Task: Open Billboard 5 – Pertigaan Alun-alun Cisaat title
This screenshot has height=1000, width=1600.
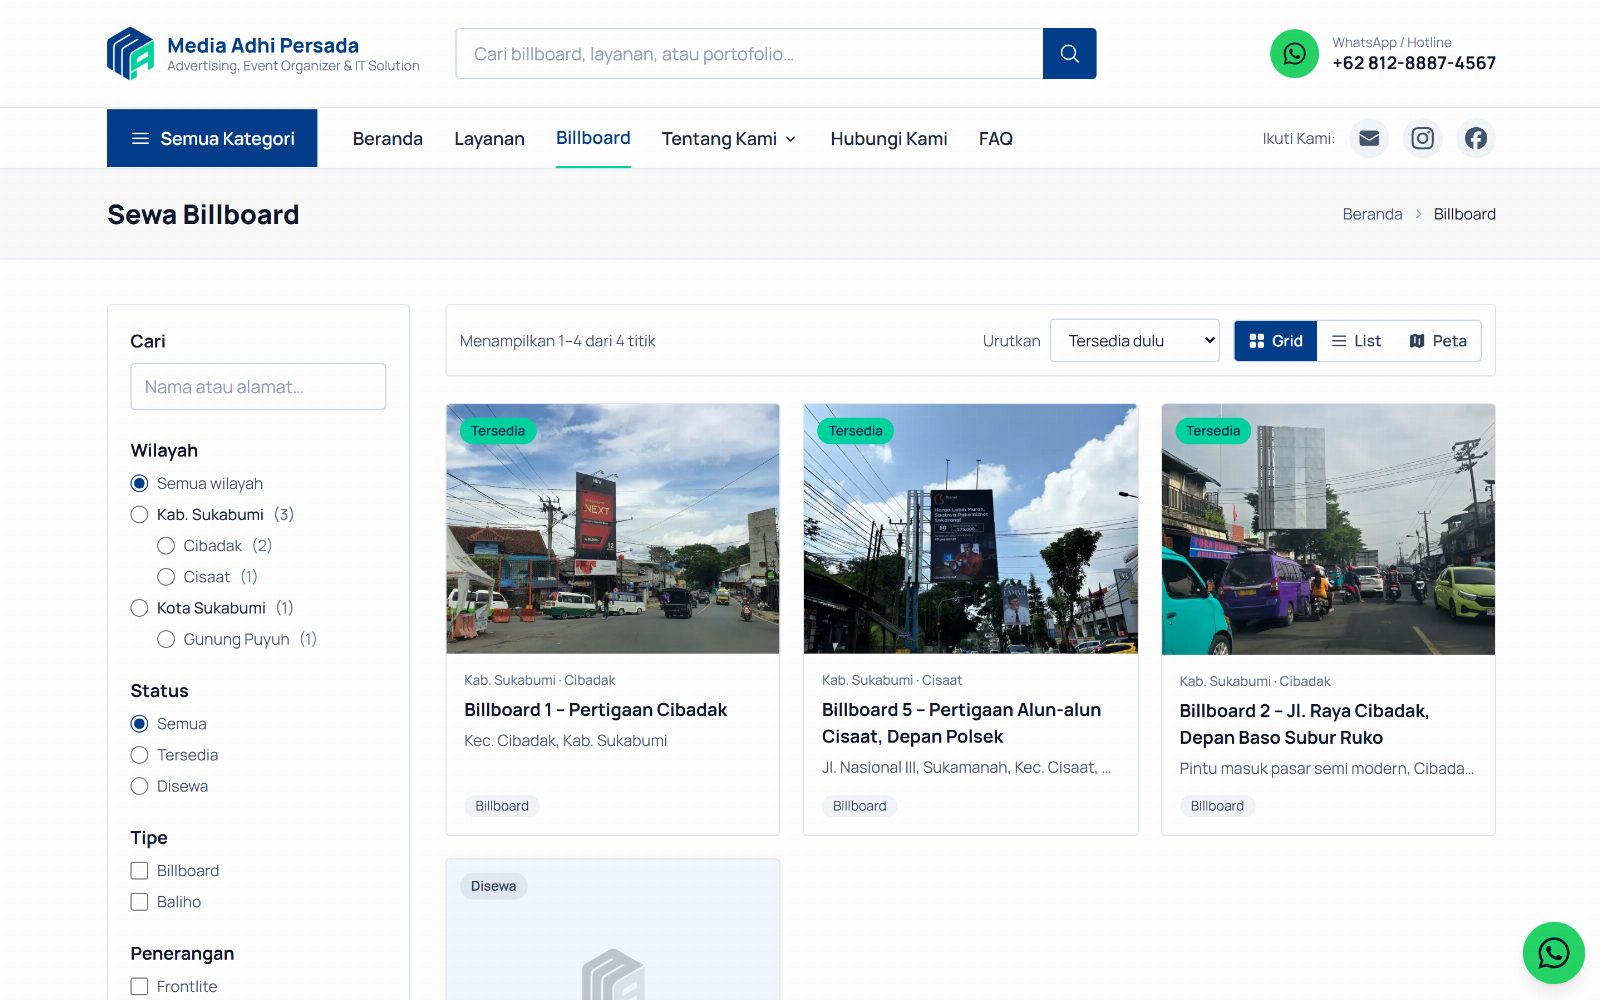Action: [x=961, y=723]
